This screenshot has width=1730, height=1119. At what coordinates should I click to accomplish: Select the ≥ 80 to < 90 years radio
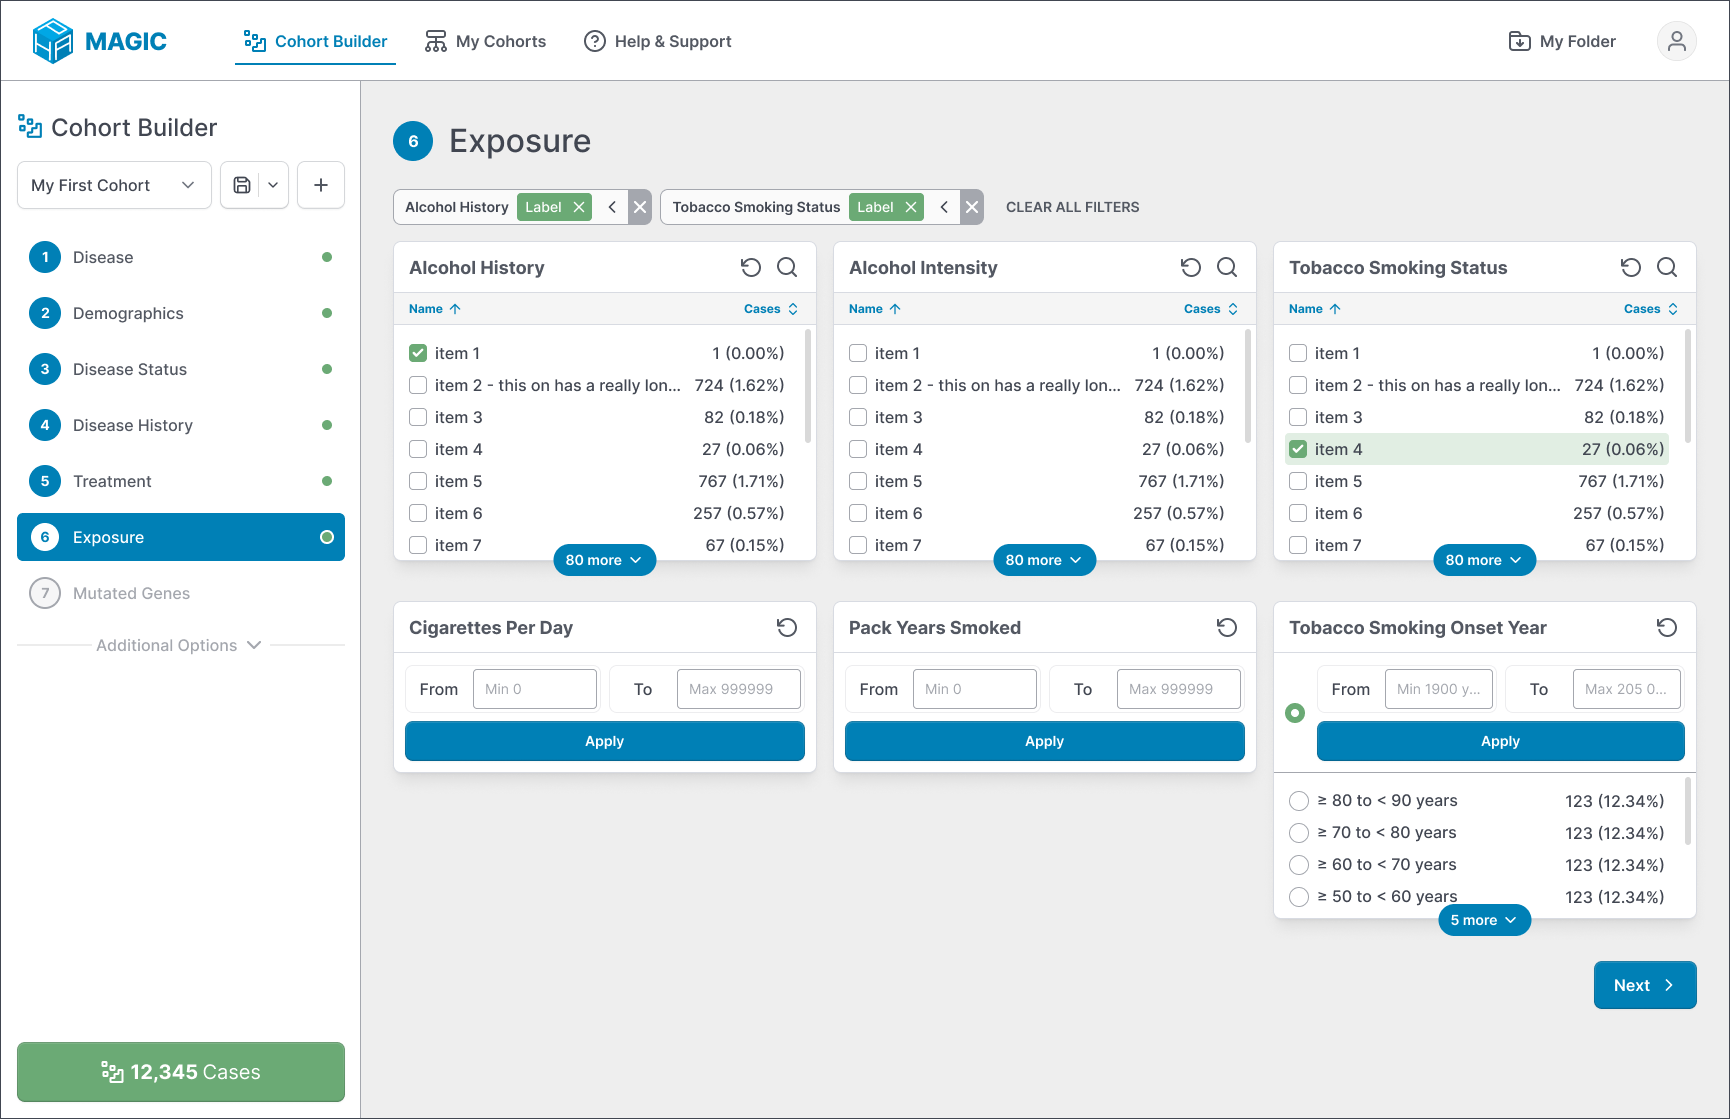click(1299, 801)
